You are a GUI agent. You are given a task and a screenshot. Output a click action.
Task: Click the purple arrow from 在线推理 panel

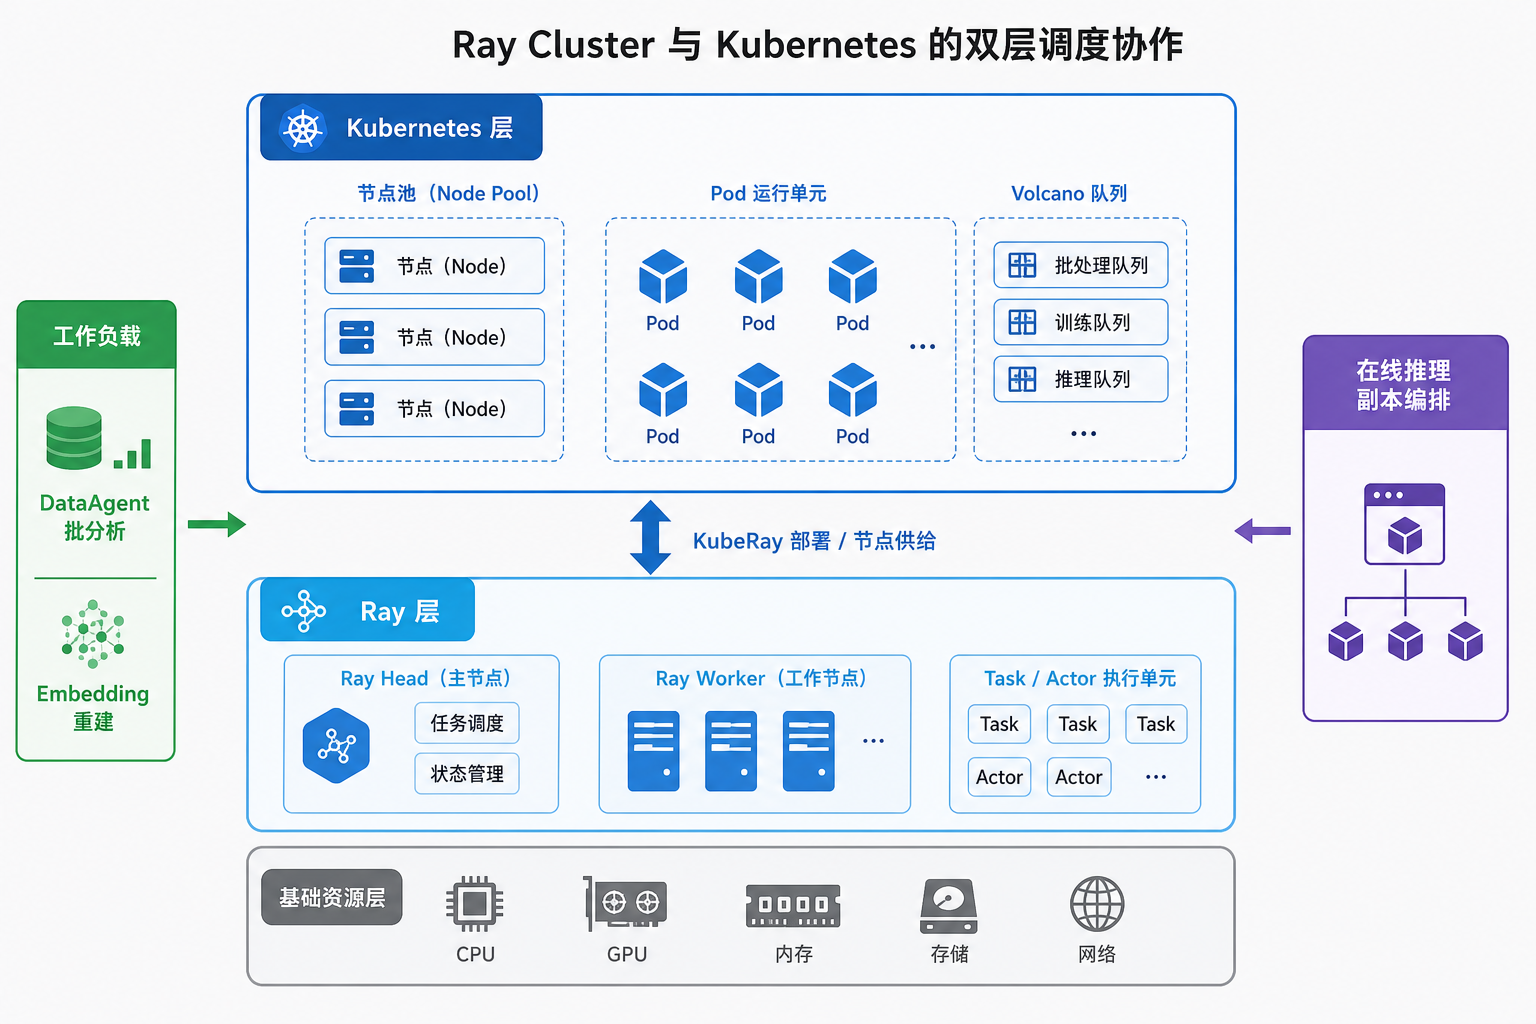point(1263,531)
